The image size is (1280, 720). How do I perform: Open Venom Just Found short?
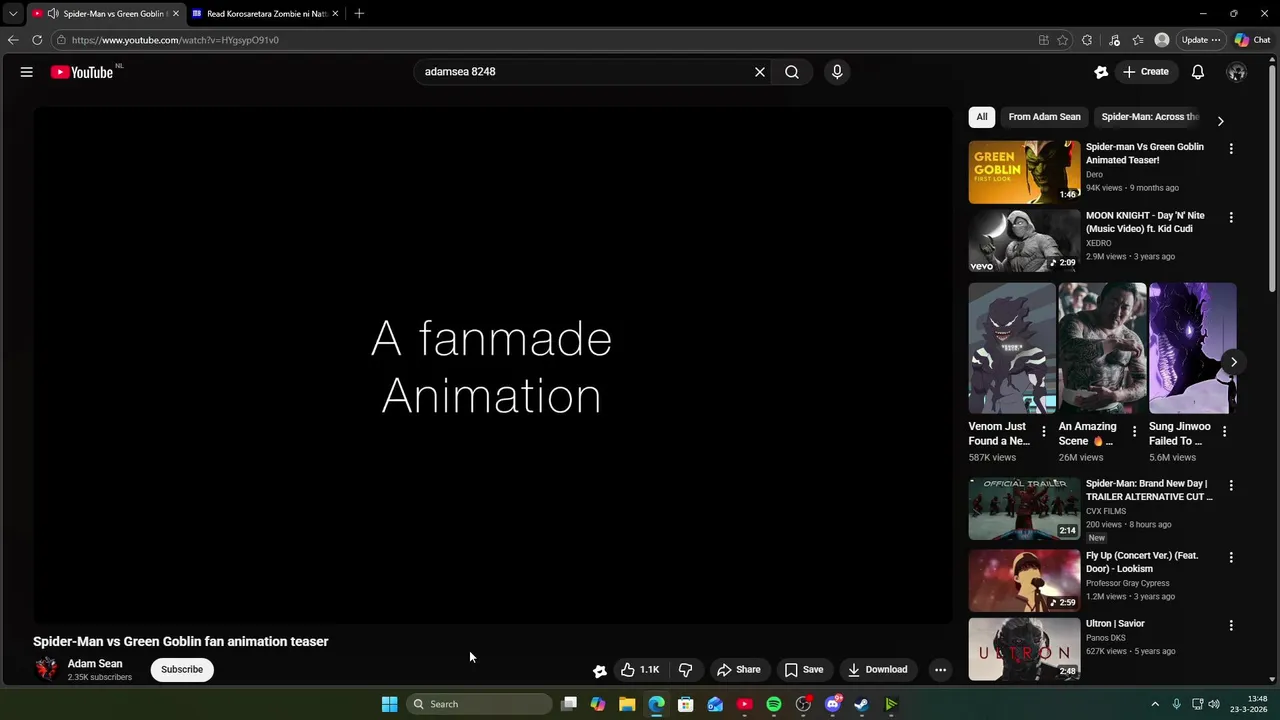1011,348
